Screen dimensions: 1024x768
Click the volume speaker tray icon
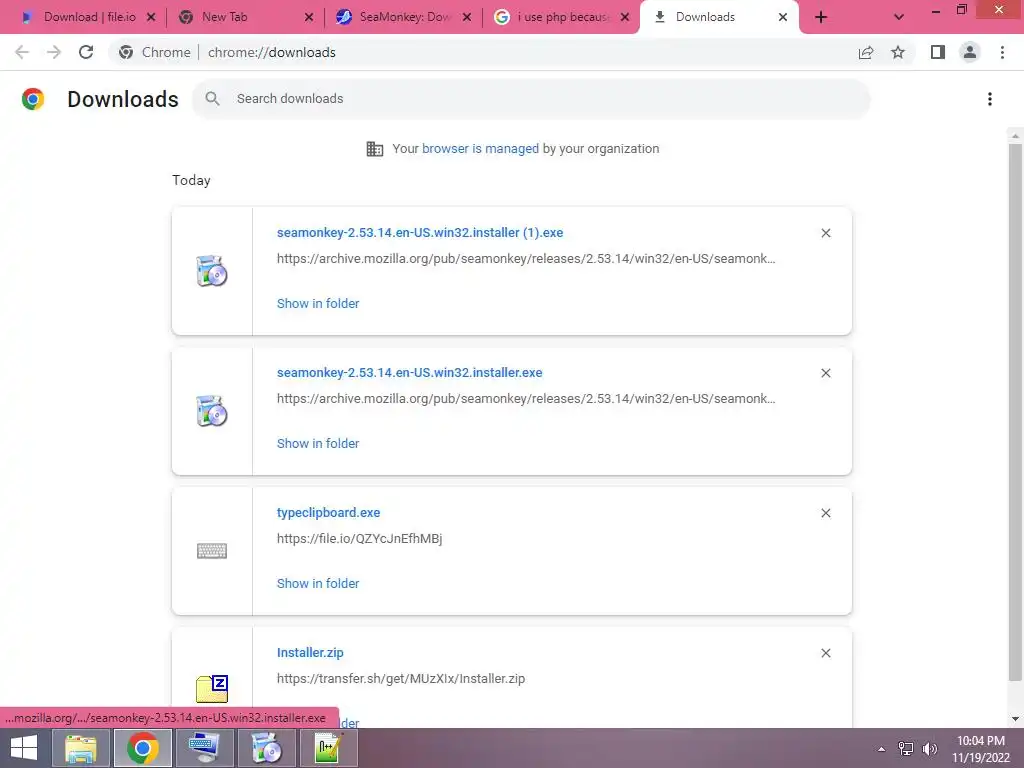click(929, 749)
